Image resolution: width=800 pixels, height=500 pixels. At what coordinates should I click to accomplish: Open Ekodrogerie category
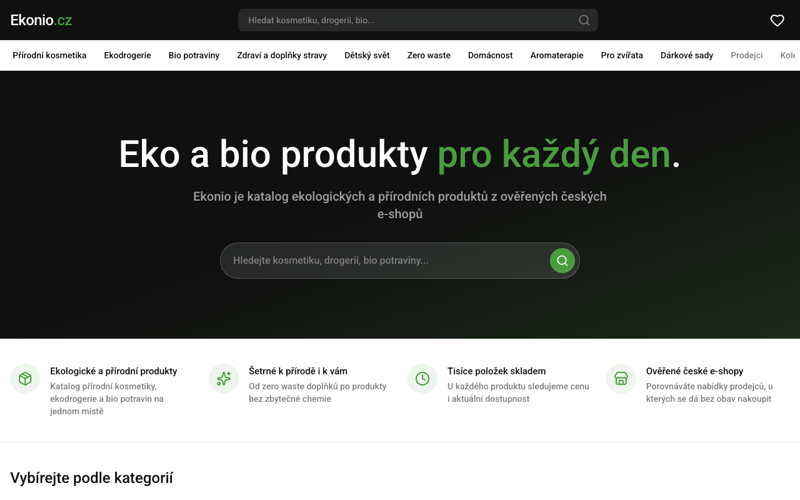[128, 55]
